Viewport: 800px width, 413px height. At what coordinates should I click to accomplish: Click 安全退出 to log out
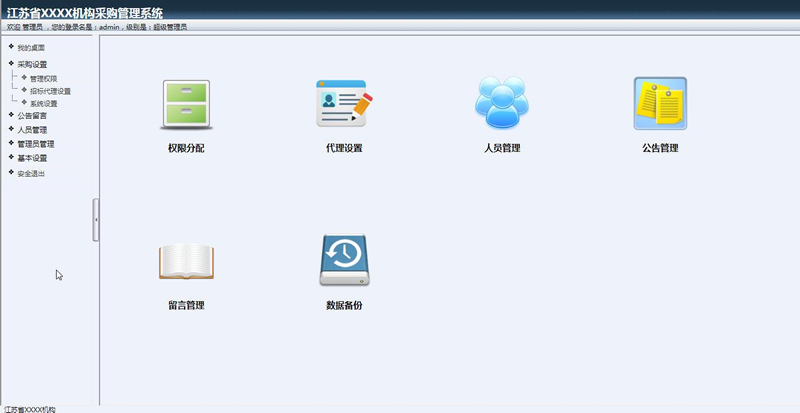[31, 174]
